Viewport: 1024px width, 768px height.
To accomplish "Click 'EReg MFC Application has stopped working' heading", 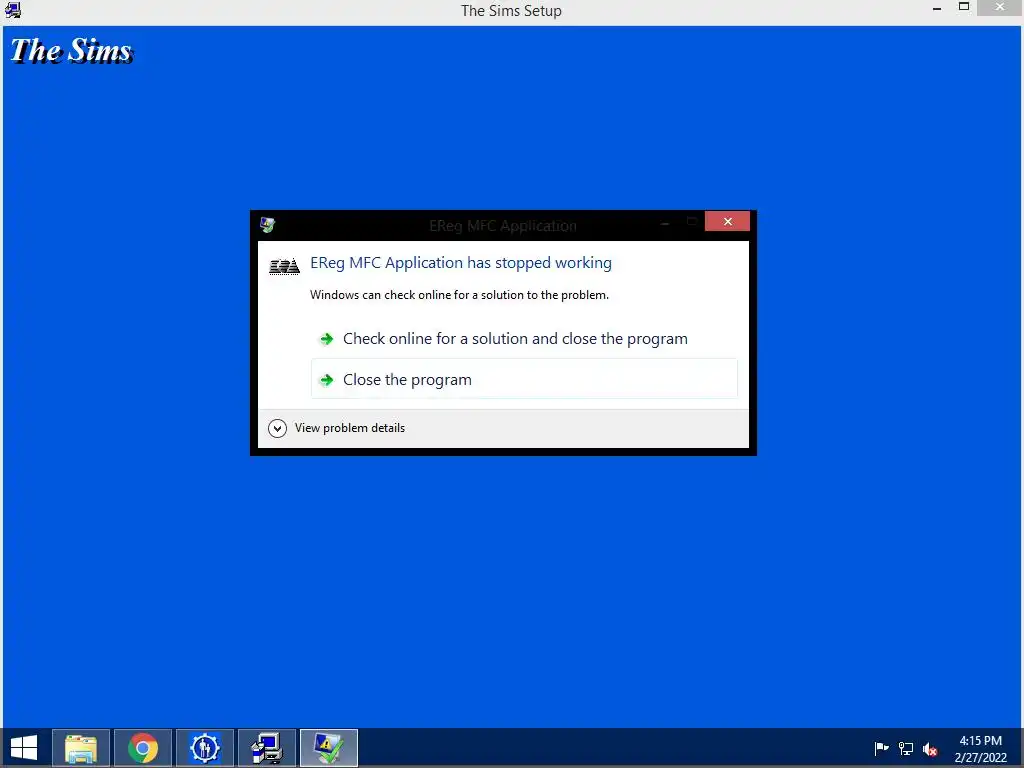I will coord(460,263).
